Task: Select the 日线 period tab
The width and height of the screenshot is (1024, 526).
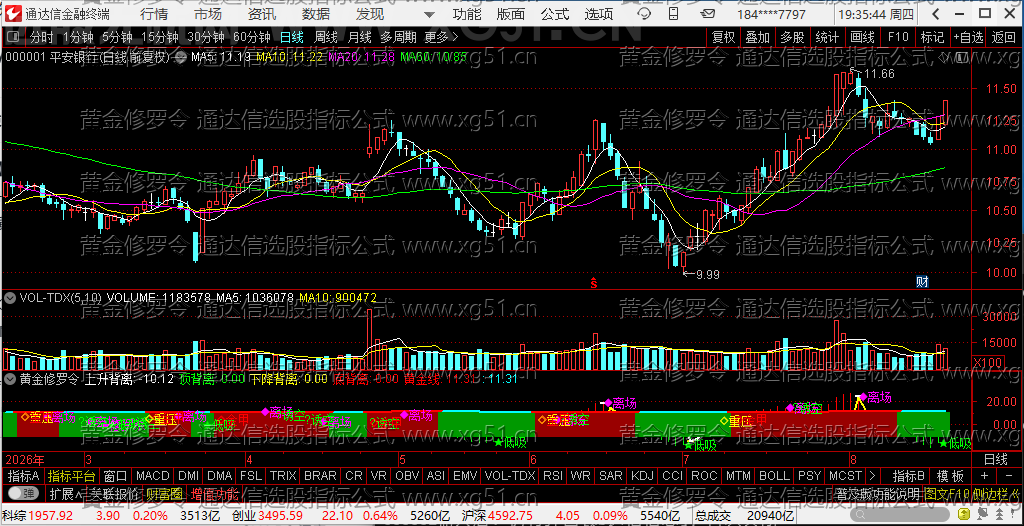Action: pyautogui.click(x=292, y=37)
